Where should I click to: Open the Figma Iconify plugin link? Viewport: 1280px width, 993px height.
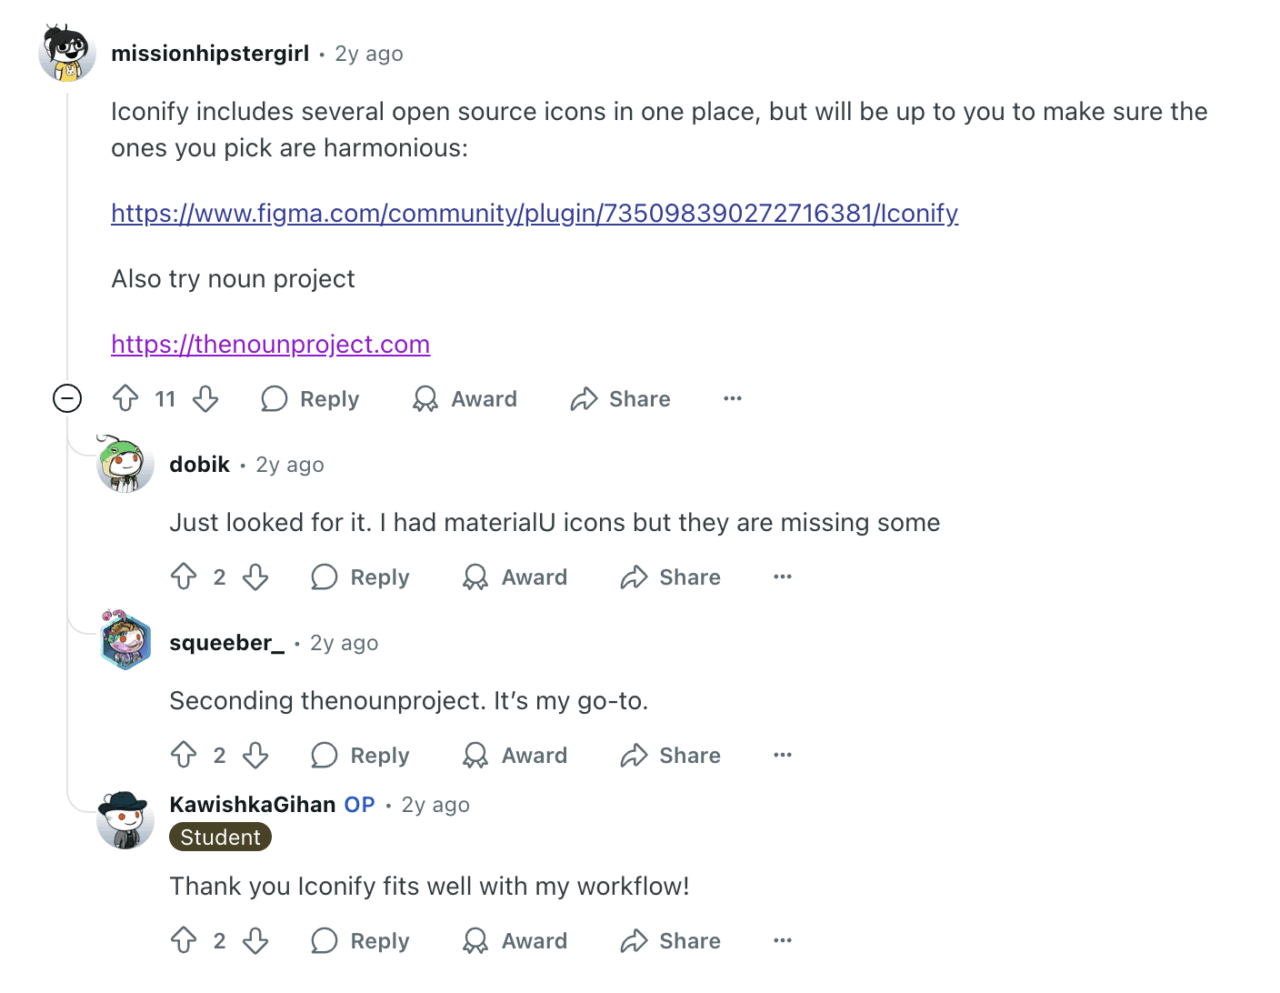coord(534,213)
